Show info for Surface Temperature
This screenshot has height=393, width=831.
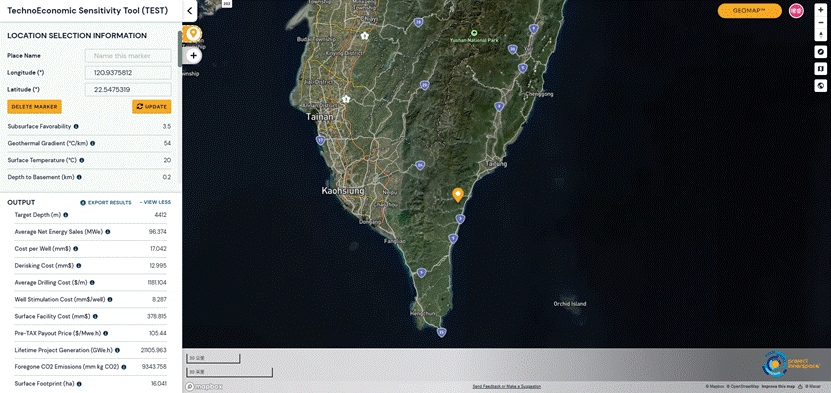tap(82, 160)
